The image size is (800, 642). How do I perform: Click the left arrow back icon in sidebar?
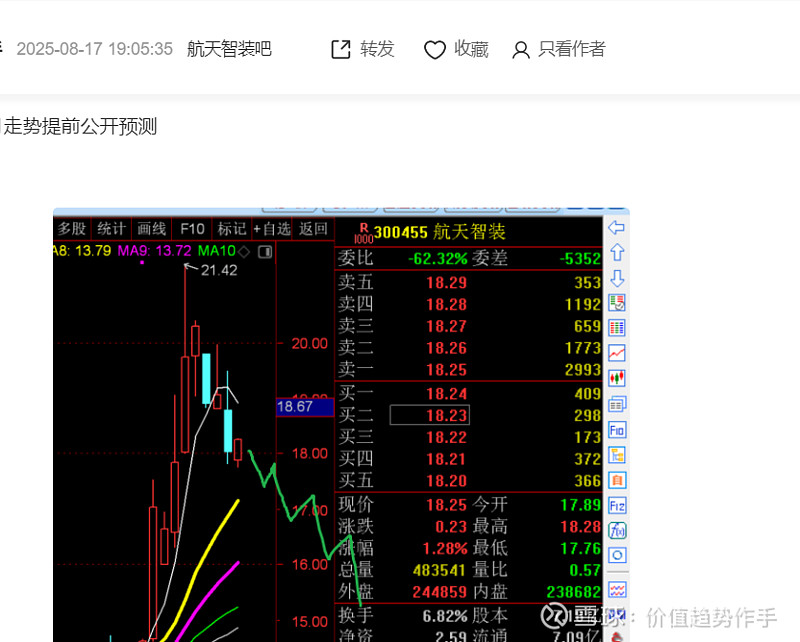(616, 227)
